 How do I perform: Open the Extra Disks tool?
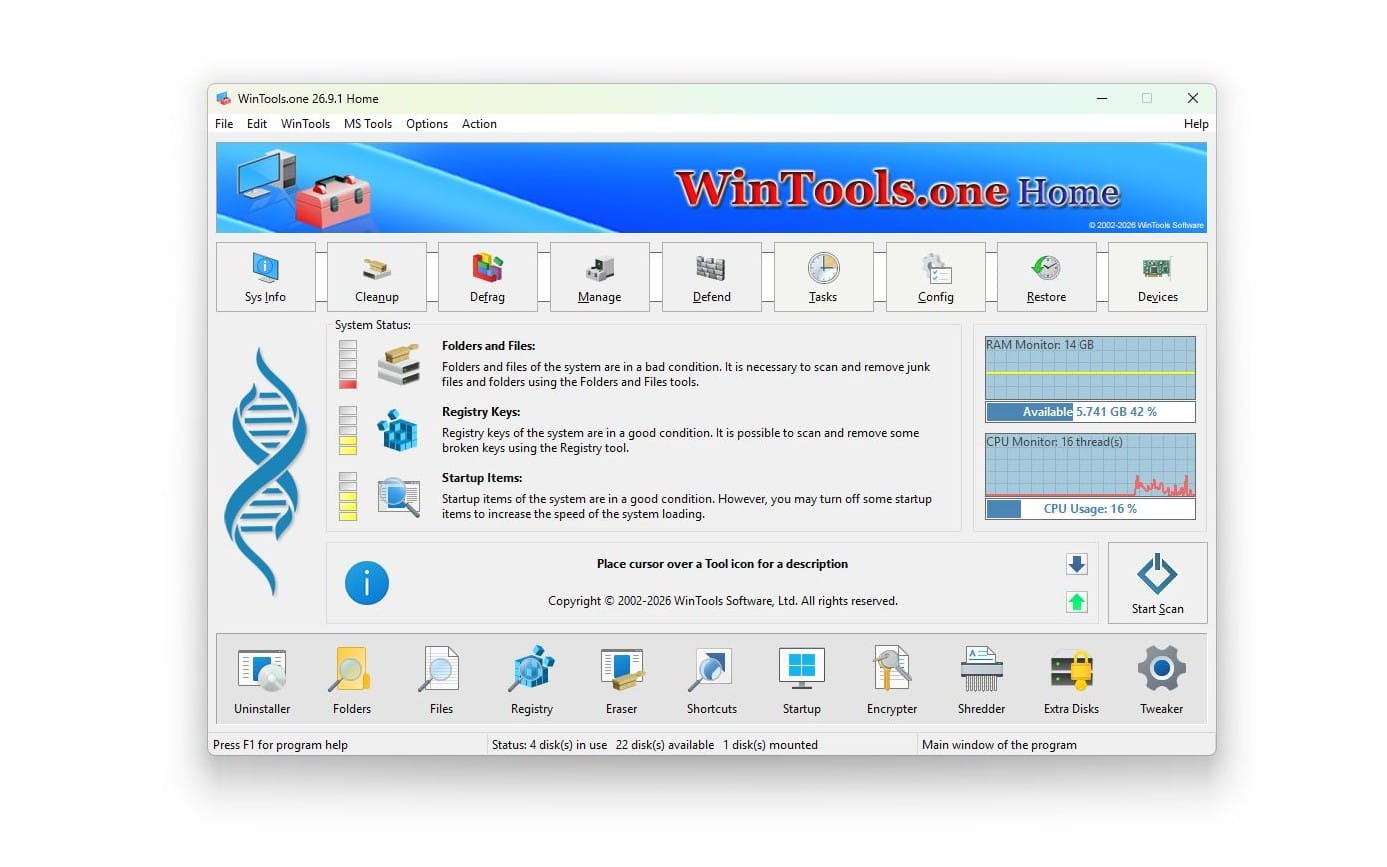[x=1072, y=681]
